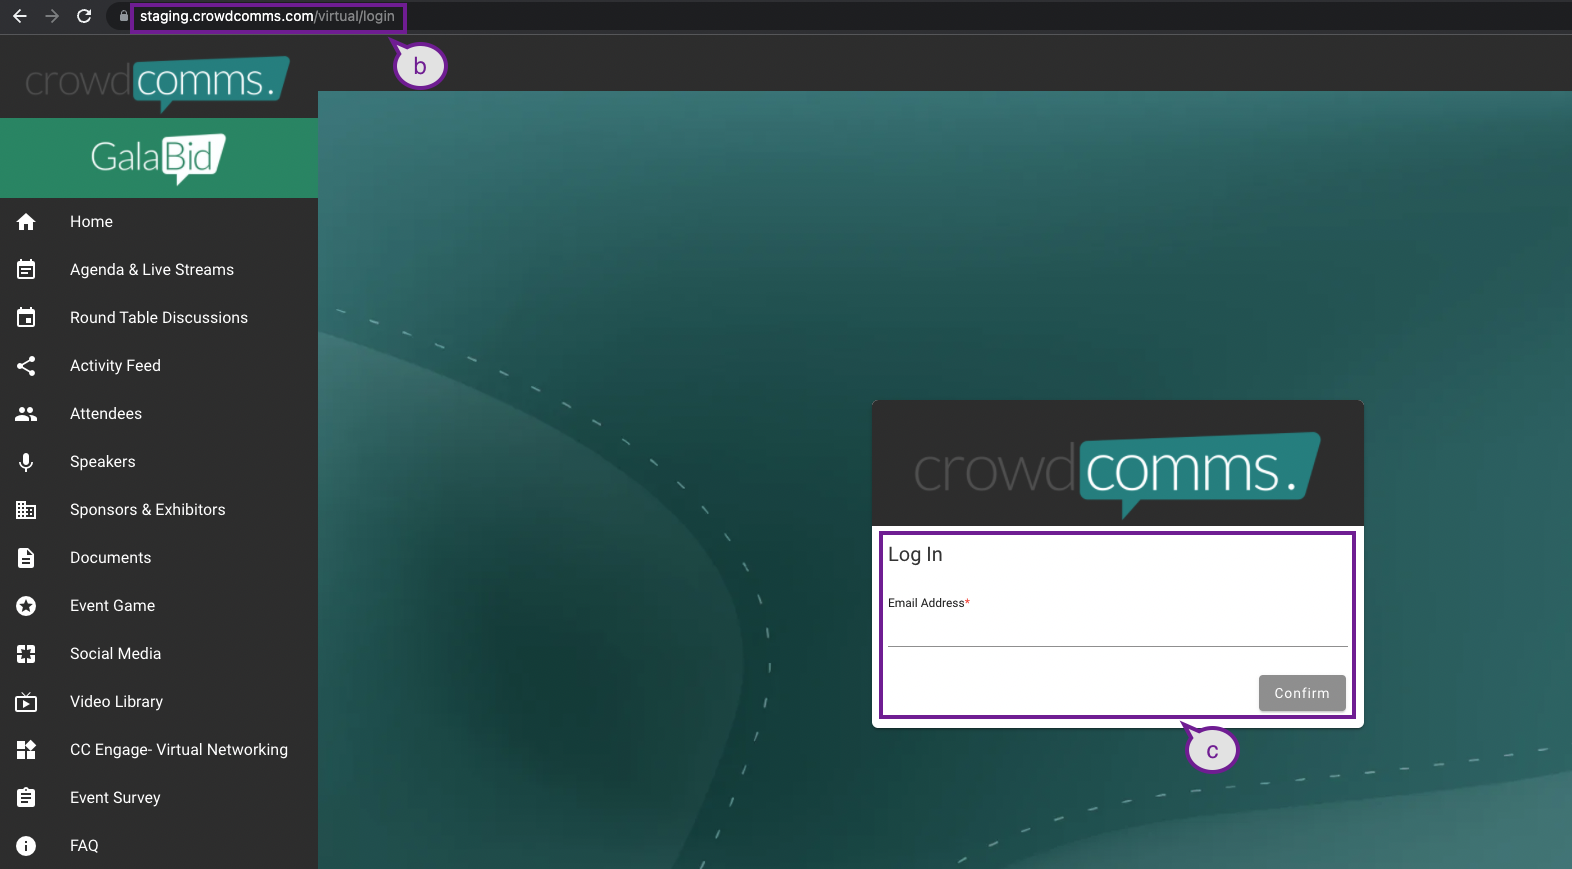The image size is (1572, 869).
Task: Go to Sponsors & Exhibitors
Action: point(147,510)
